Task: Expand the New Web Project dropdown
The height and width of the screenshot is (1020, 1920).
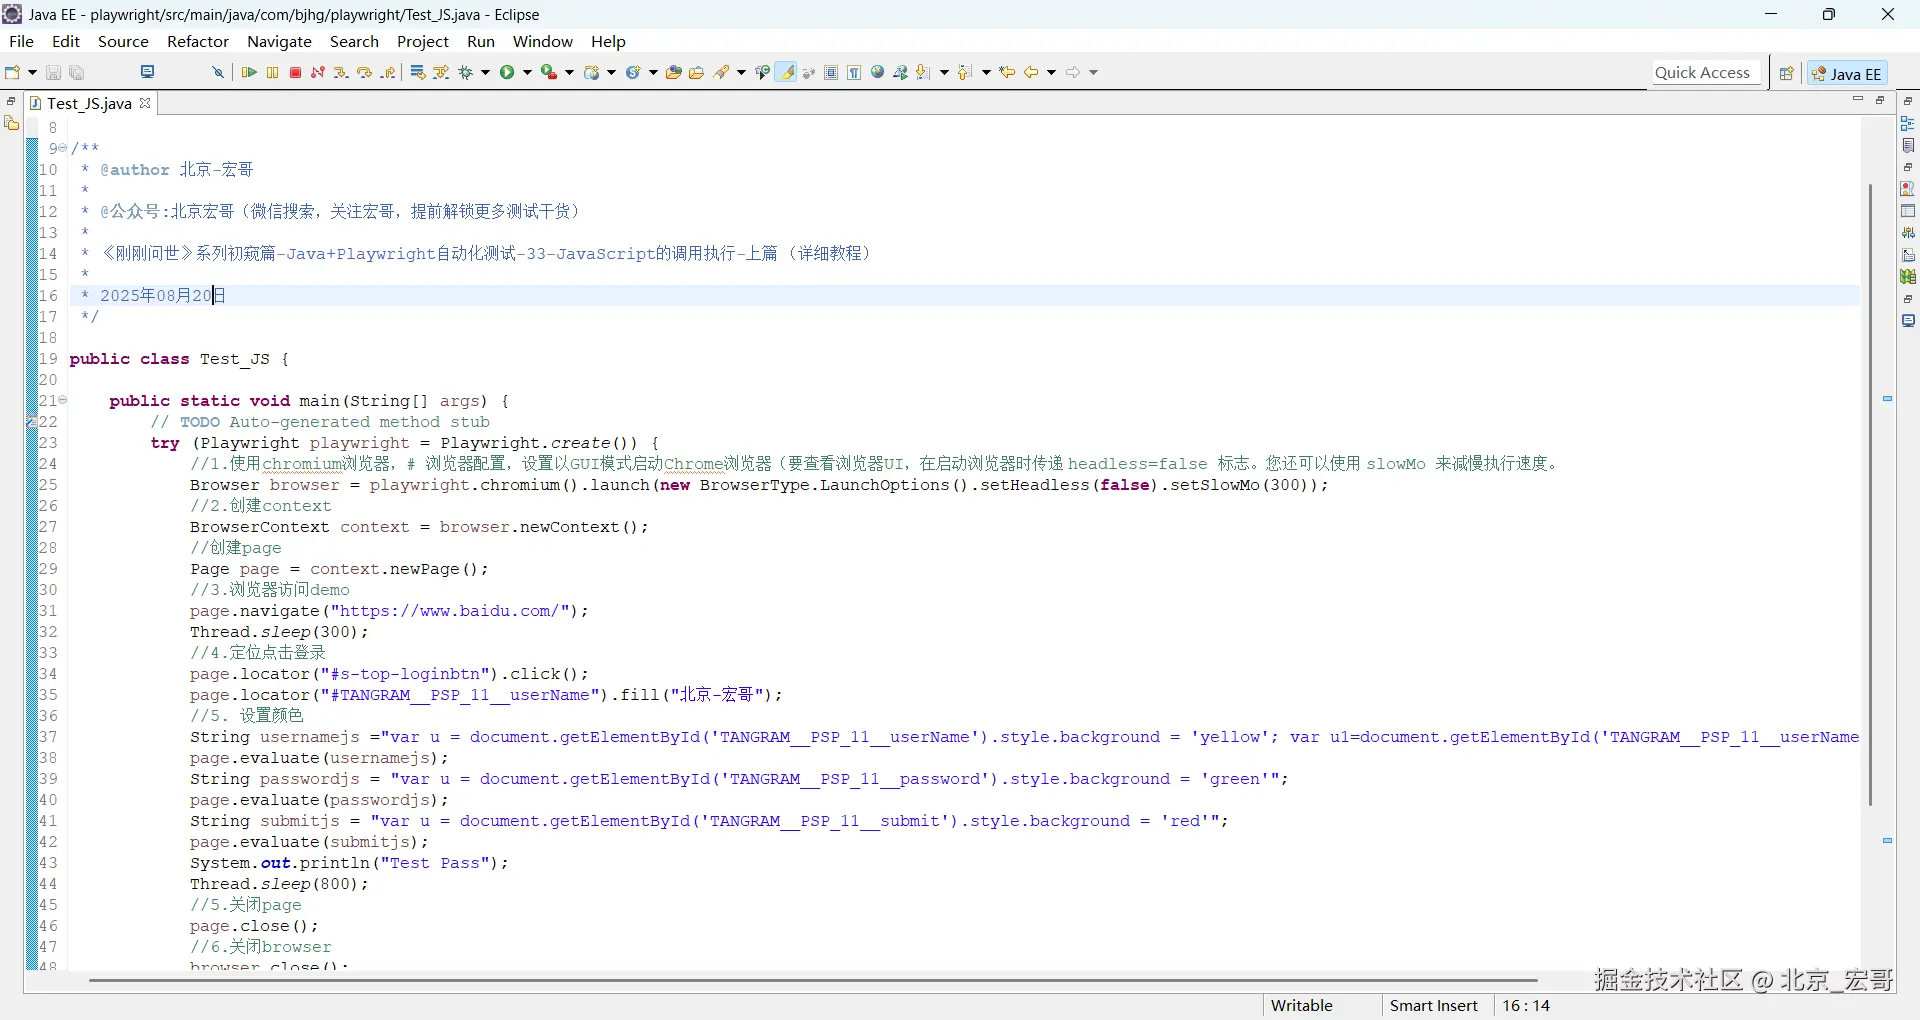Action: point(611,72)
